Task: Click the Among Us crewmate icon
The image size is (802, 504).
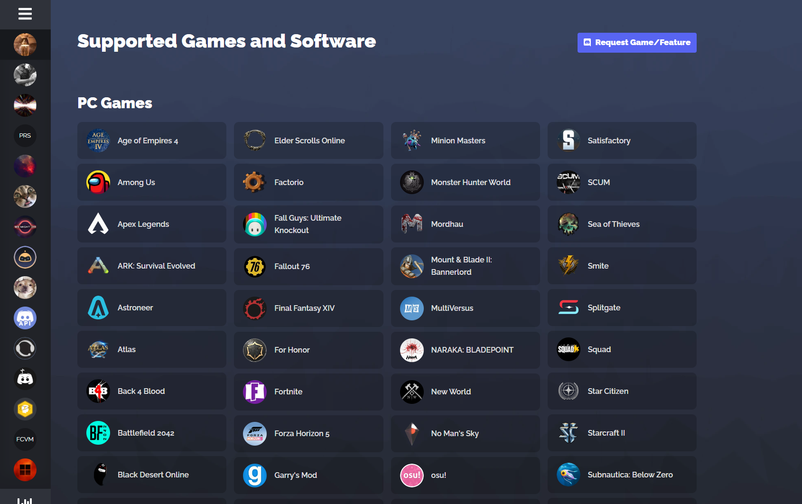Action: point(98,182)
